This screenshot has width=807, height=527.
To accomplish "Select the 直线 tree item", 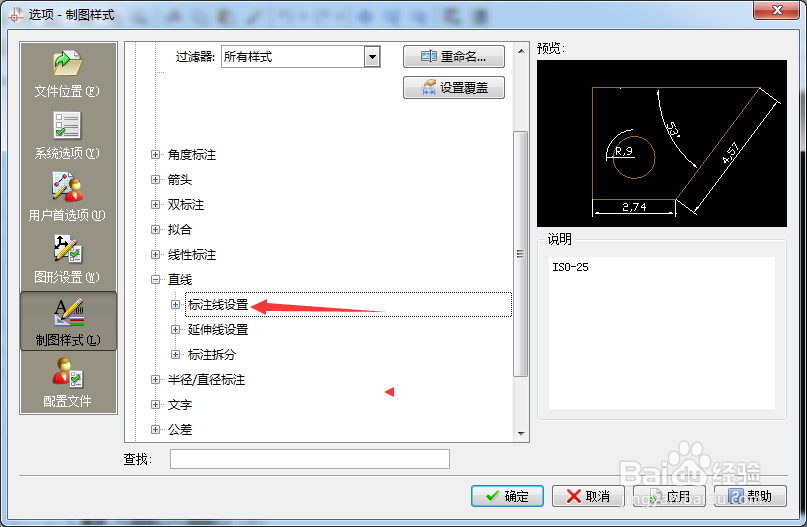I will pyautogui.click(x=180, y=279).
